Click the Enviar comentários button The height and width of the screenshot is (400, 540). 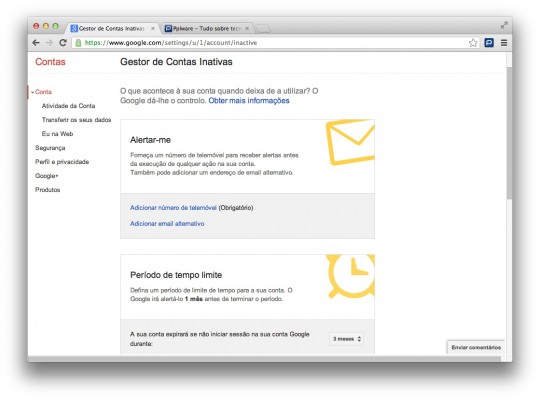[476, 347]
